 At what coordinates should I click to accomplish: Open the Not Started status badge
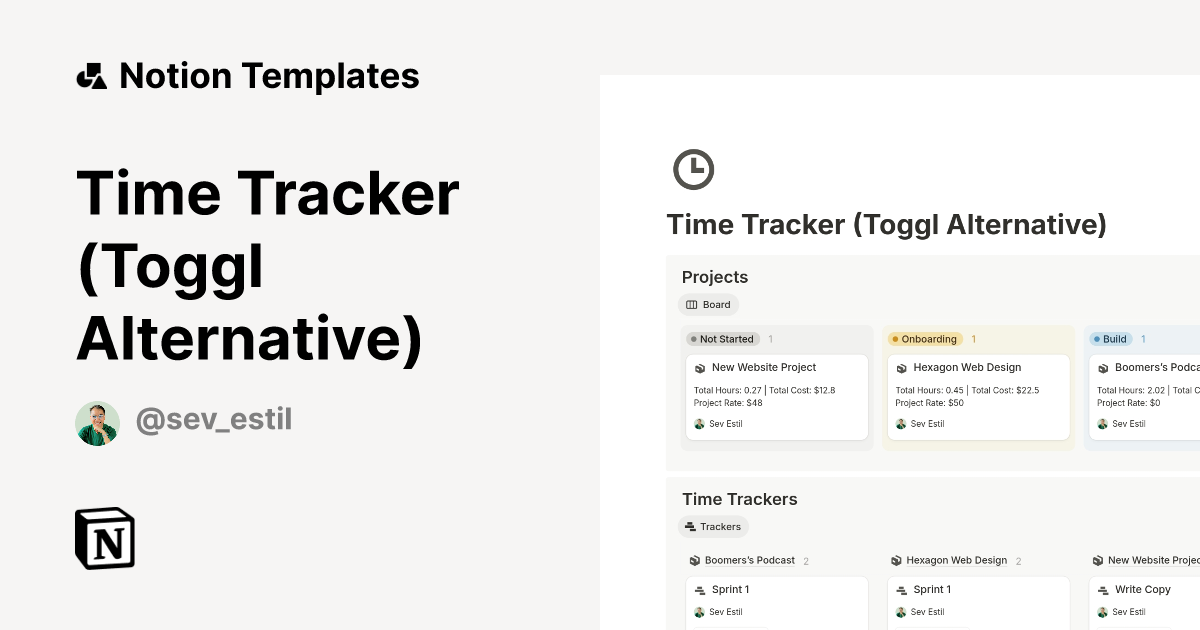click(x=722, y=339)
